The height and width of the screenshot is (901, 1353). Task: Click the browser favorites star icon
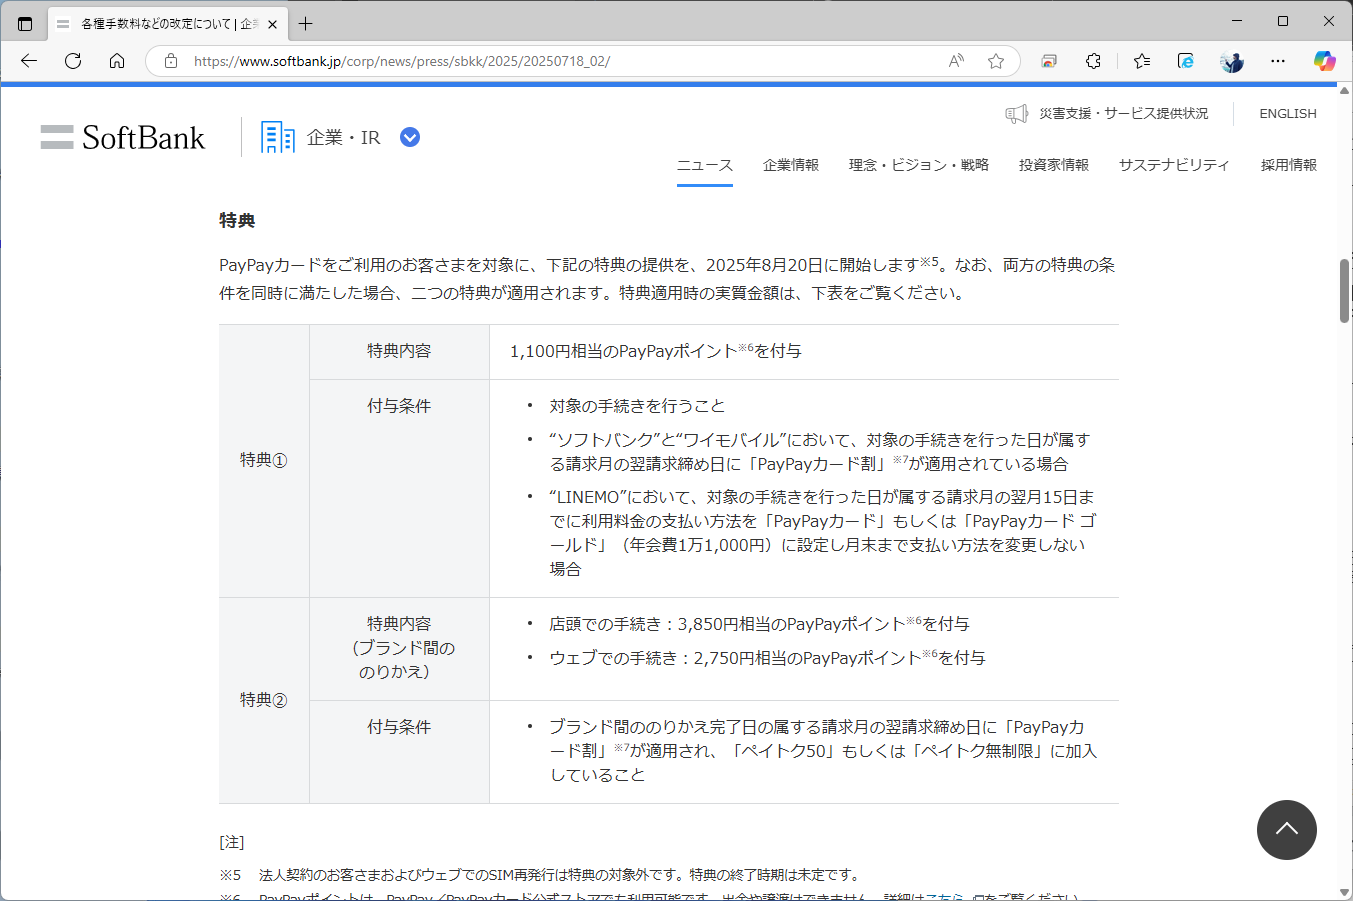pos(995,61)
